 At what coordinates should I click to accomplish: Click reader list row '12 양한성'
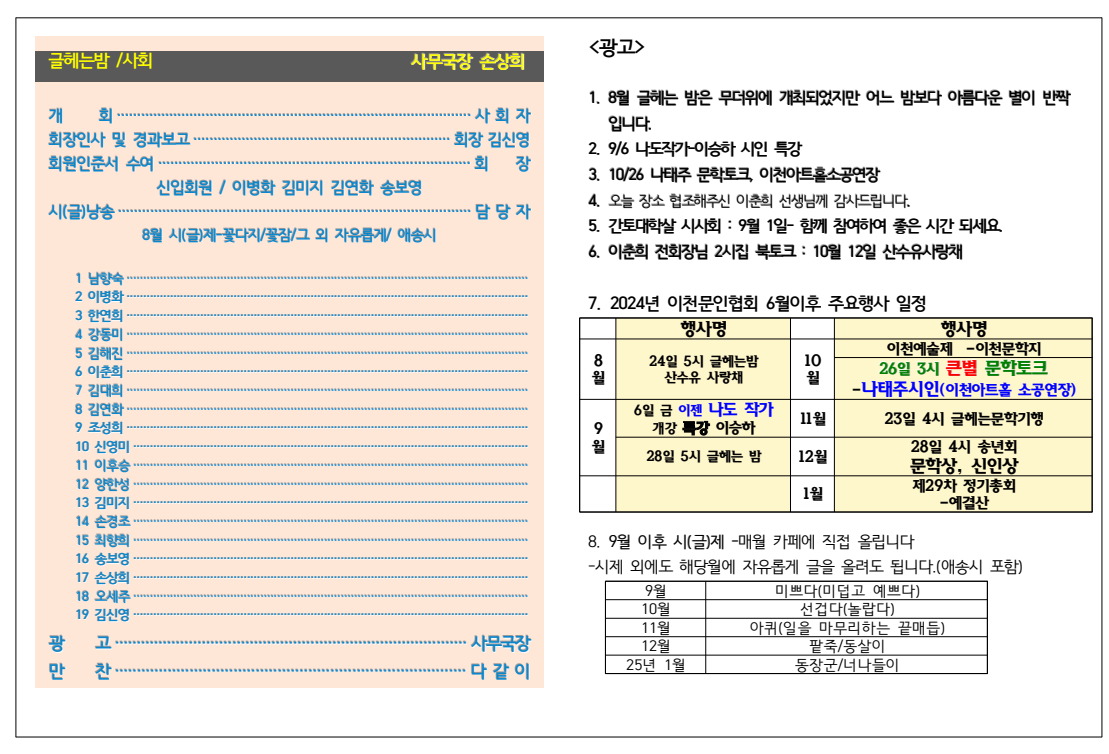pyautogui.click(x=301, y=484)
